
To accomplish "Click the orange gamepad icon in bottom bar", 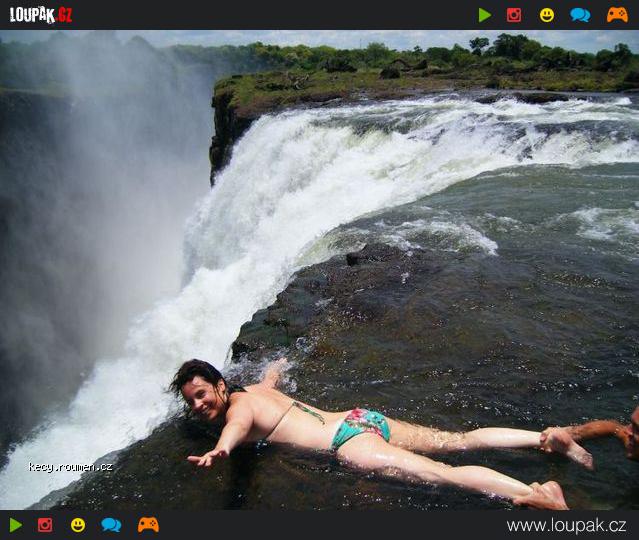I will (x=148, y=525).
